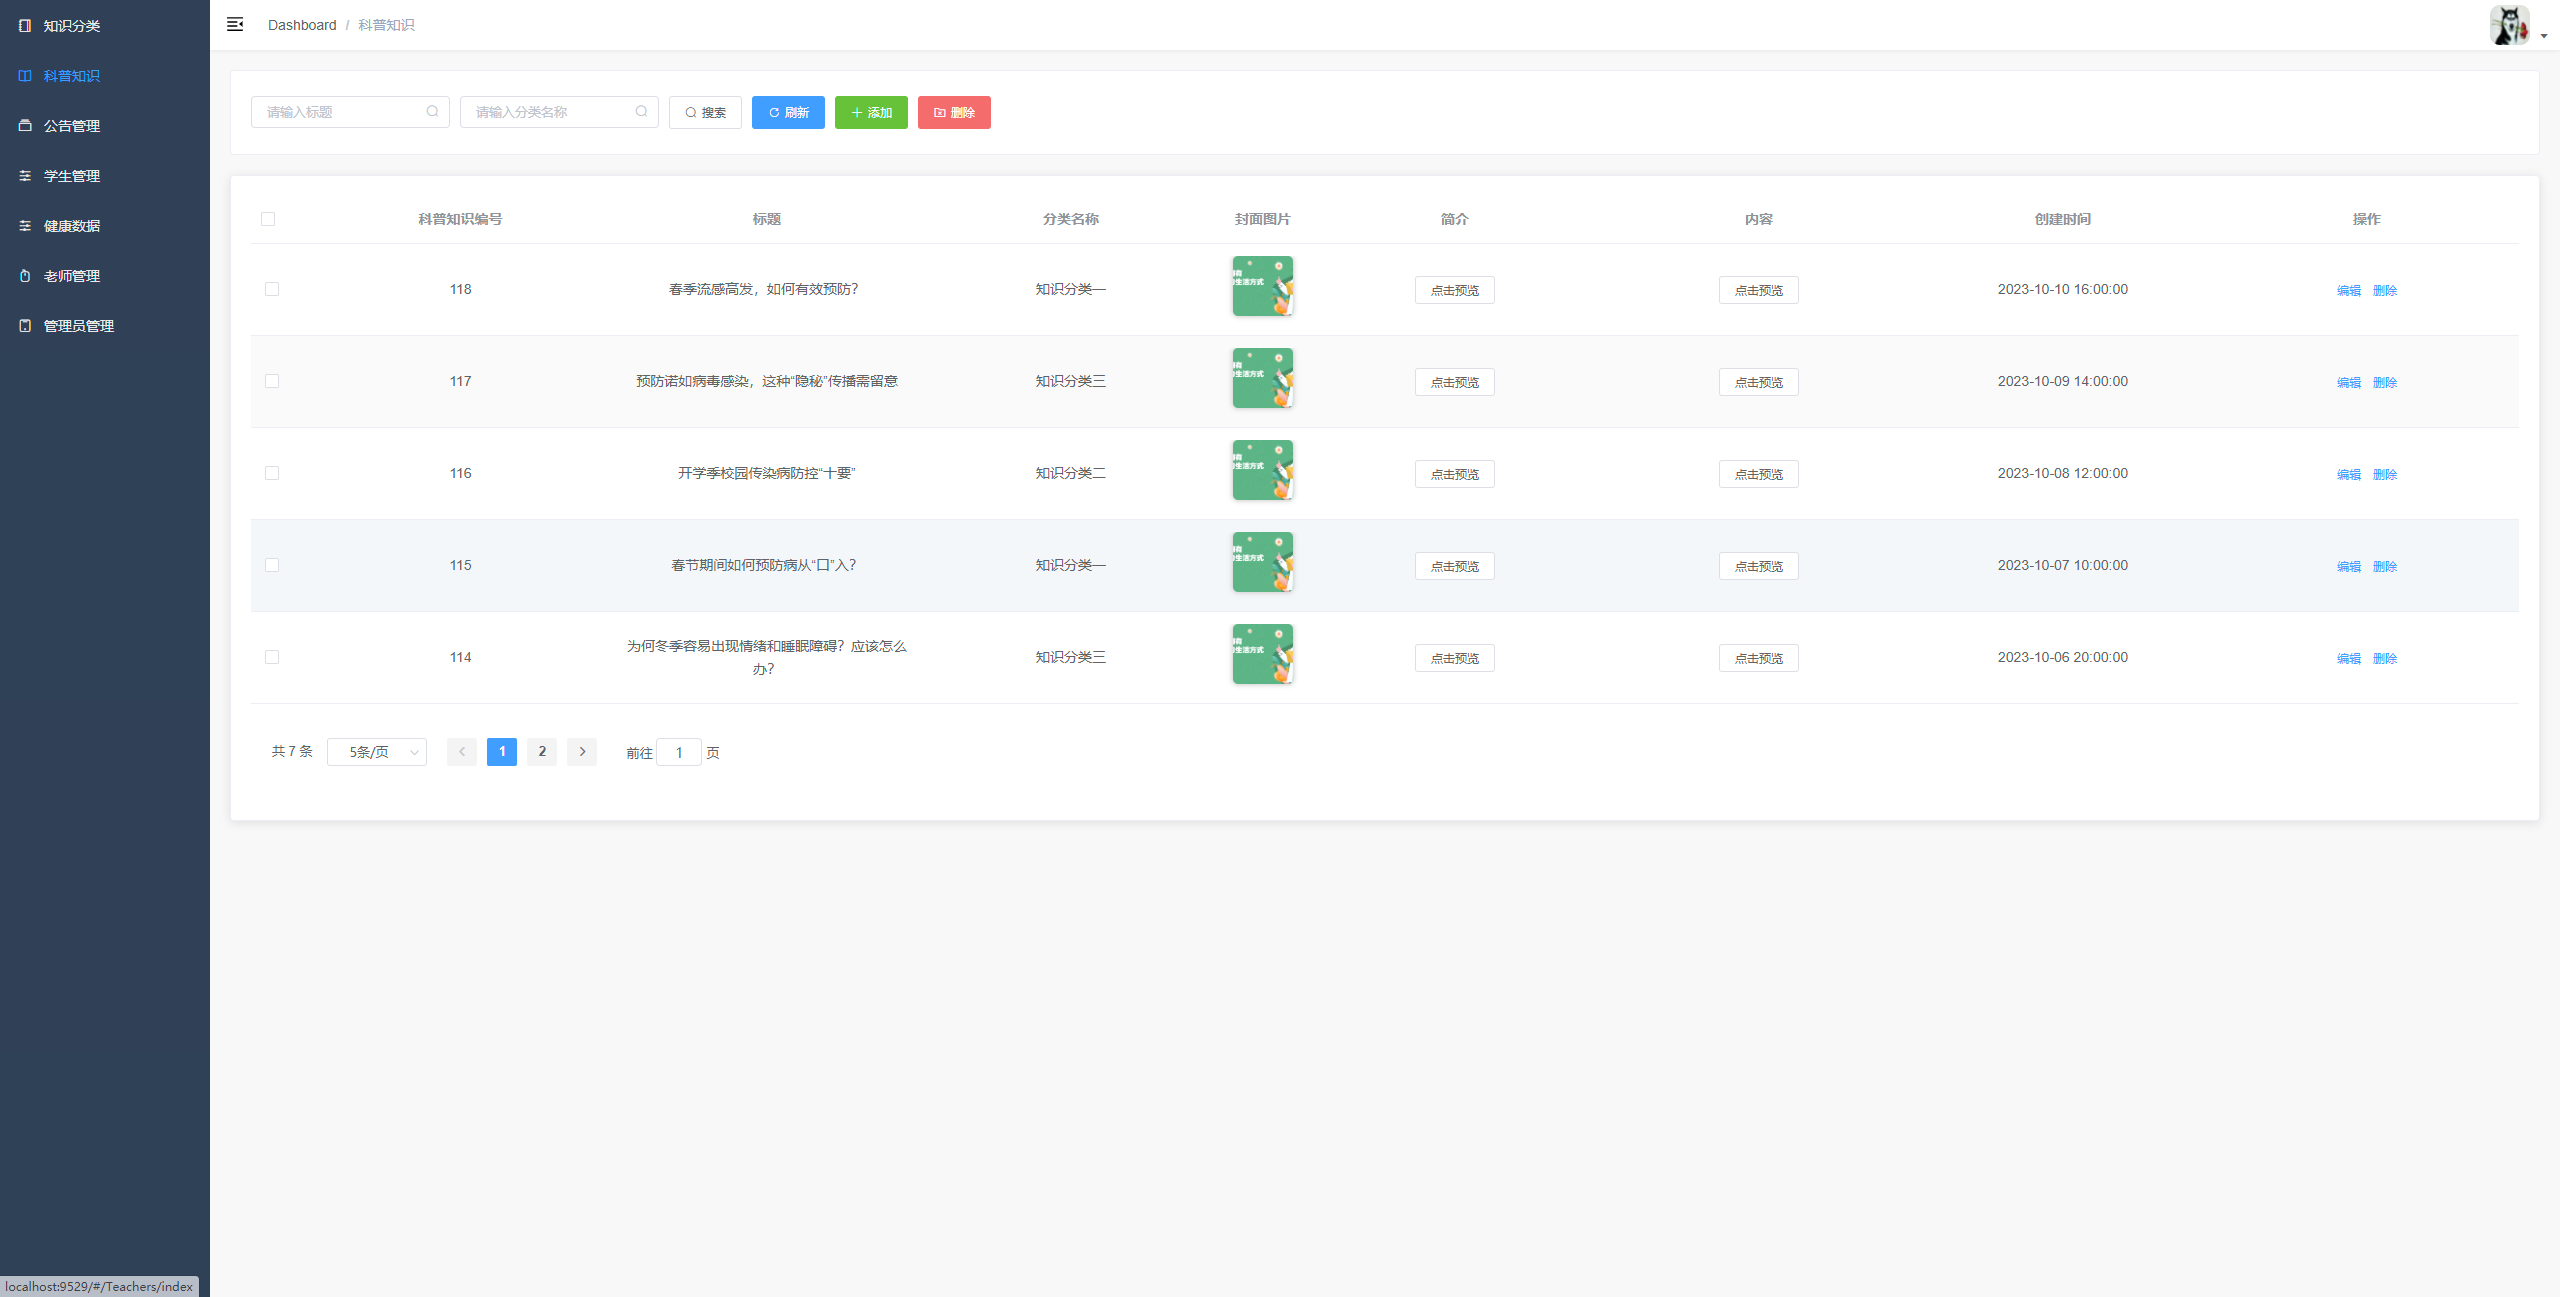Click 删除 link for row 116
Image resolution: width=2560 pixels, height=1297 pixels.
coord(2385,474)
